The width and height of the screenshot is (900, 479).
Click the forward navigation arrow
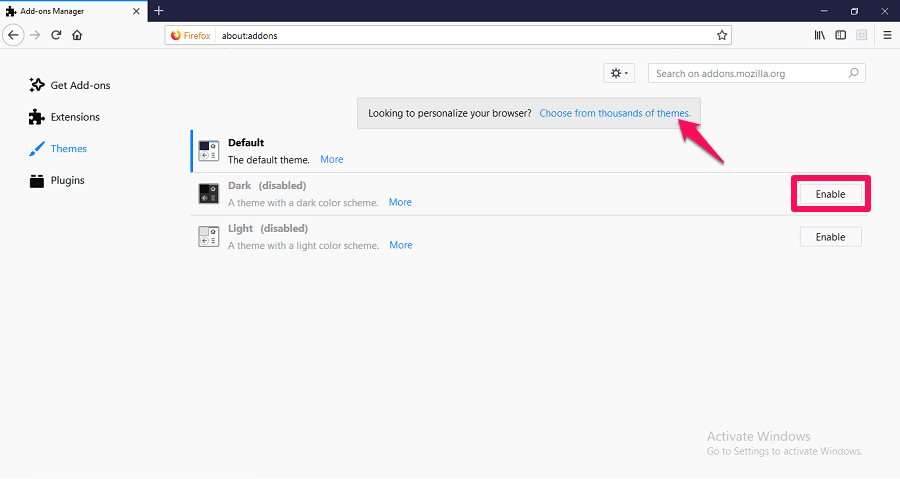click(35, 35)
